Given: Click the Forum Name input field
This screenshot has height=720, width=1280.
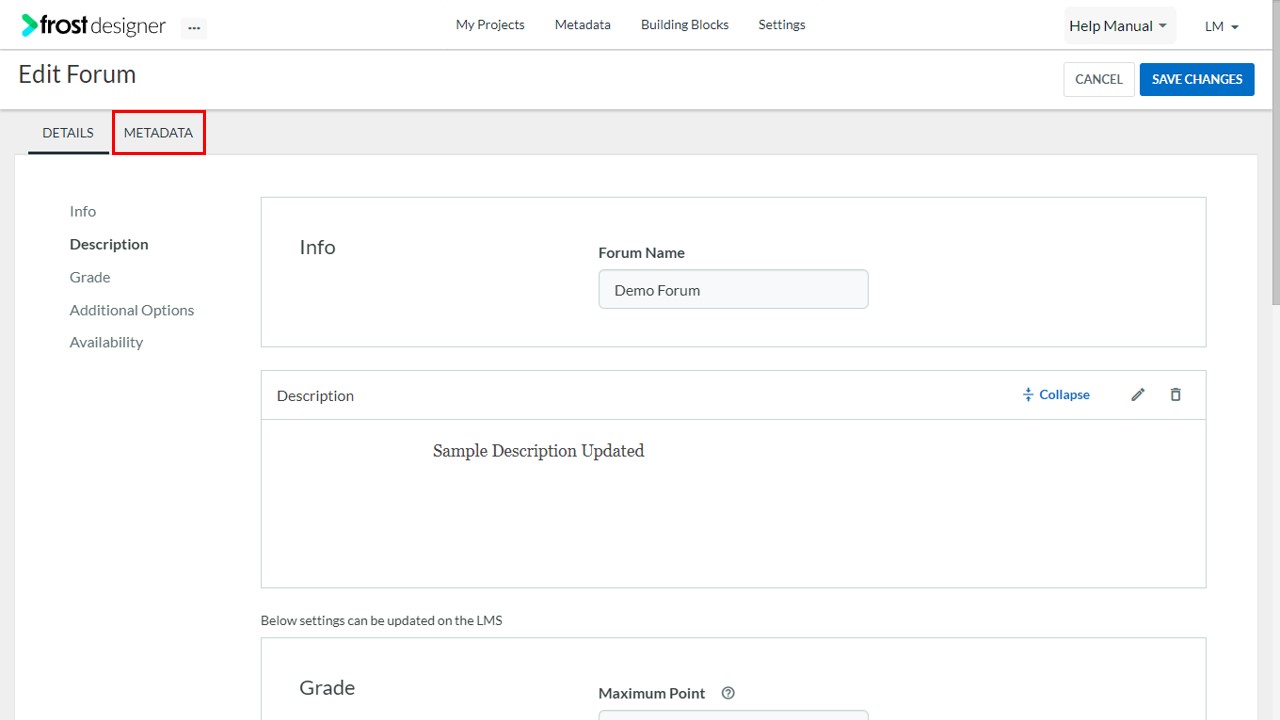Looking at the screenshot, I should [733, 290].
